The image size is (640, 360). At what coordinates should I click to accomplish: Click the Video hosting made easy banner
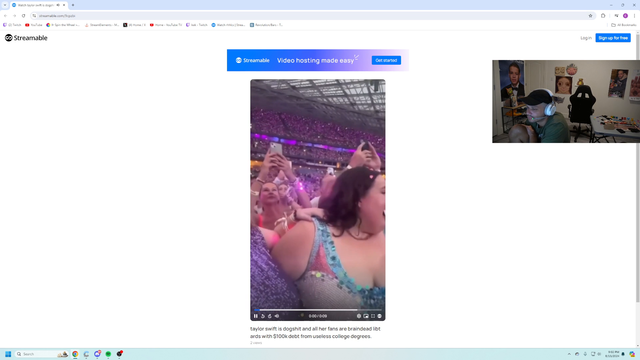[318, 60]
